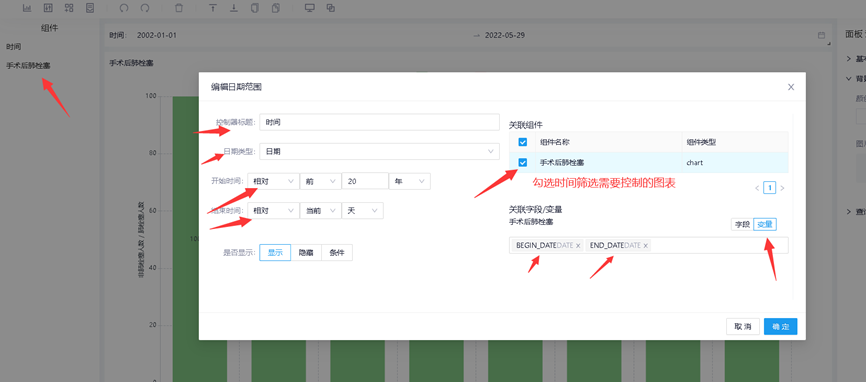Click the 确定 button

pos(780,326)
